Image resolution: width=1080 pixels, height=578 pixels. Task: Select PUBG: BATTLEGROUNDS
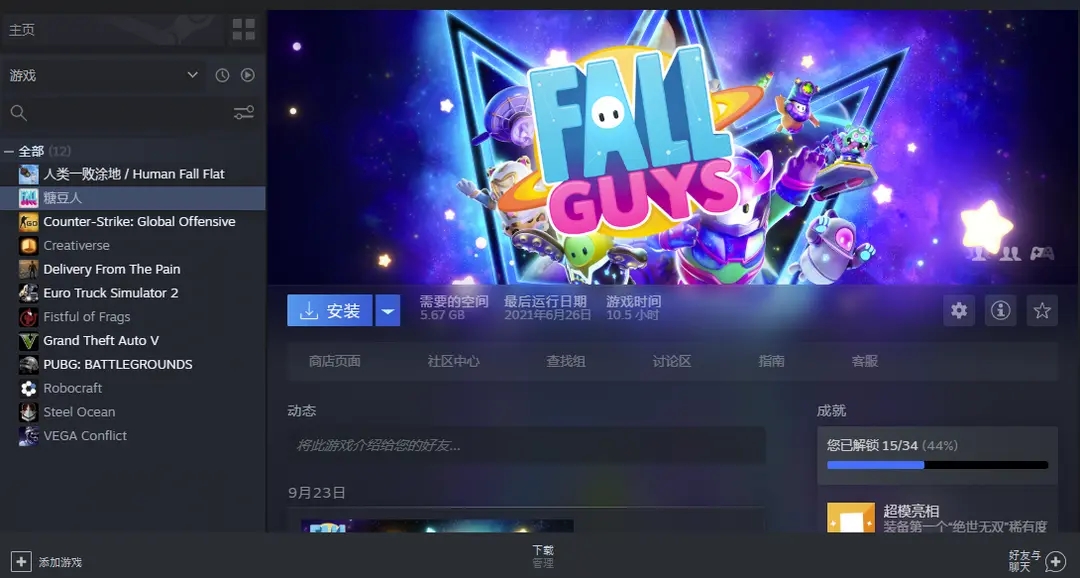tap(118, 364)
